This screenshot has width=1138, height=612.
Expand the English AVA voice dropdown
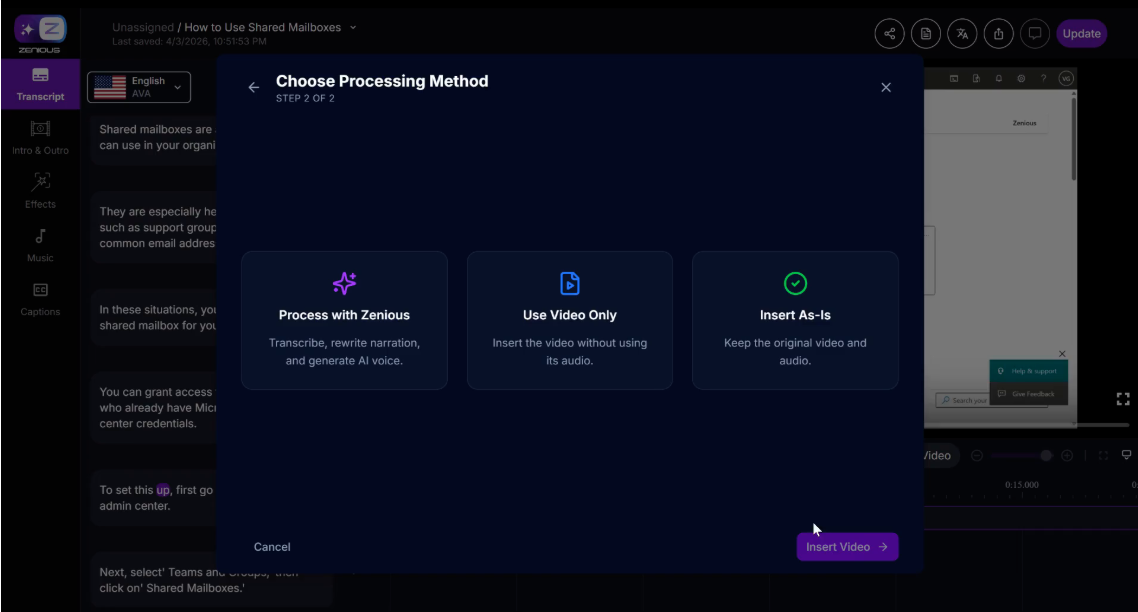tap(139, 88)
